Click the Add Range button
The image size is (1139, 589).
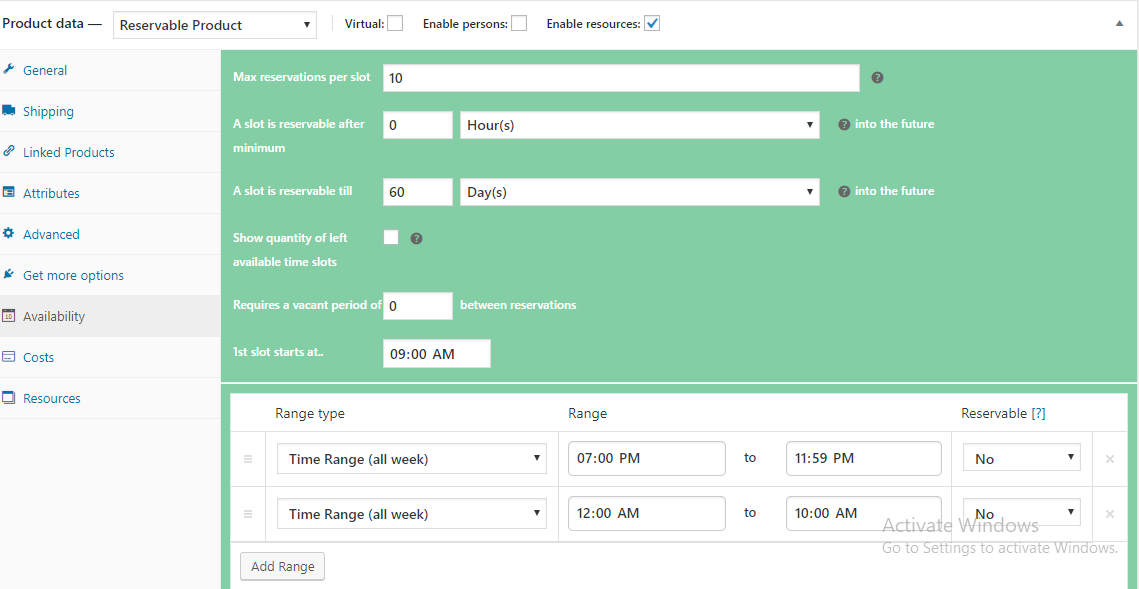282,566
